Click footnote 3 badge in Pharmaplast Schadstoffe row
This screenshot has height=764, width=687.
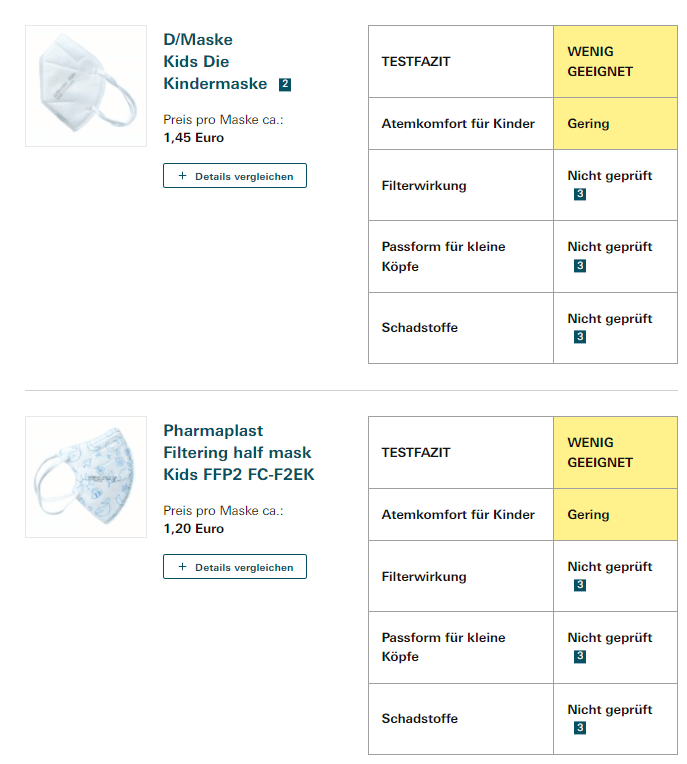tap(580, 728)
